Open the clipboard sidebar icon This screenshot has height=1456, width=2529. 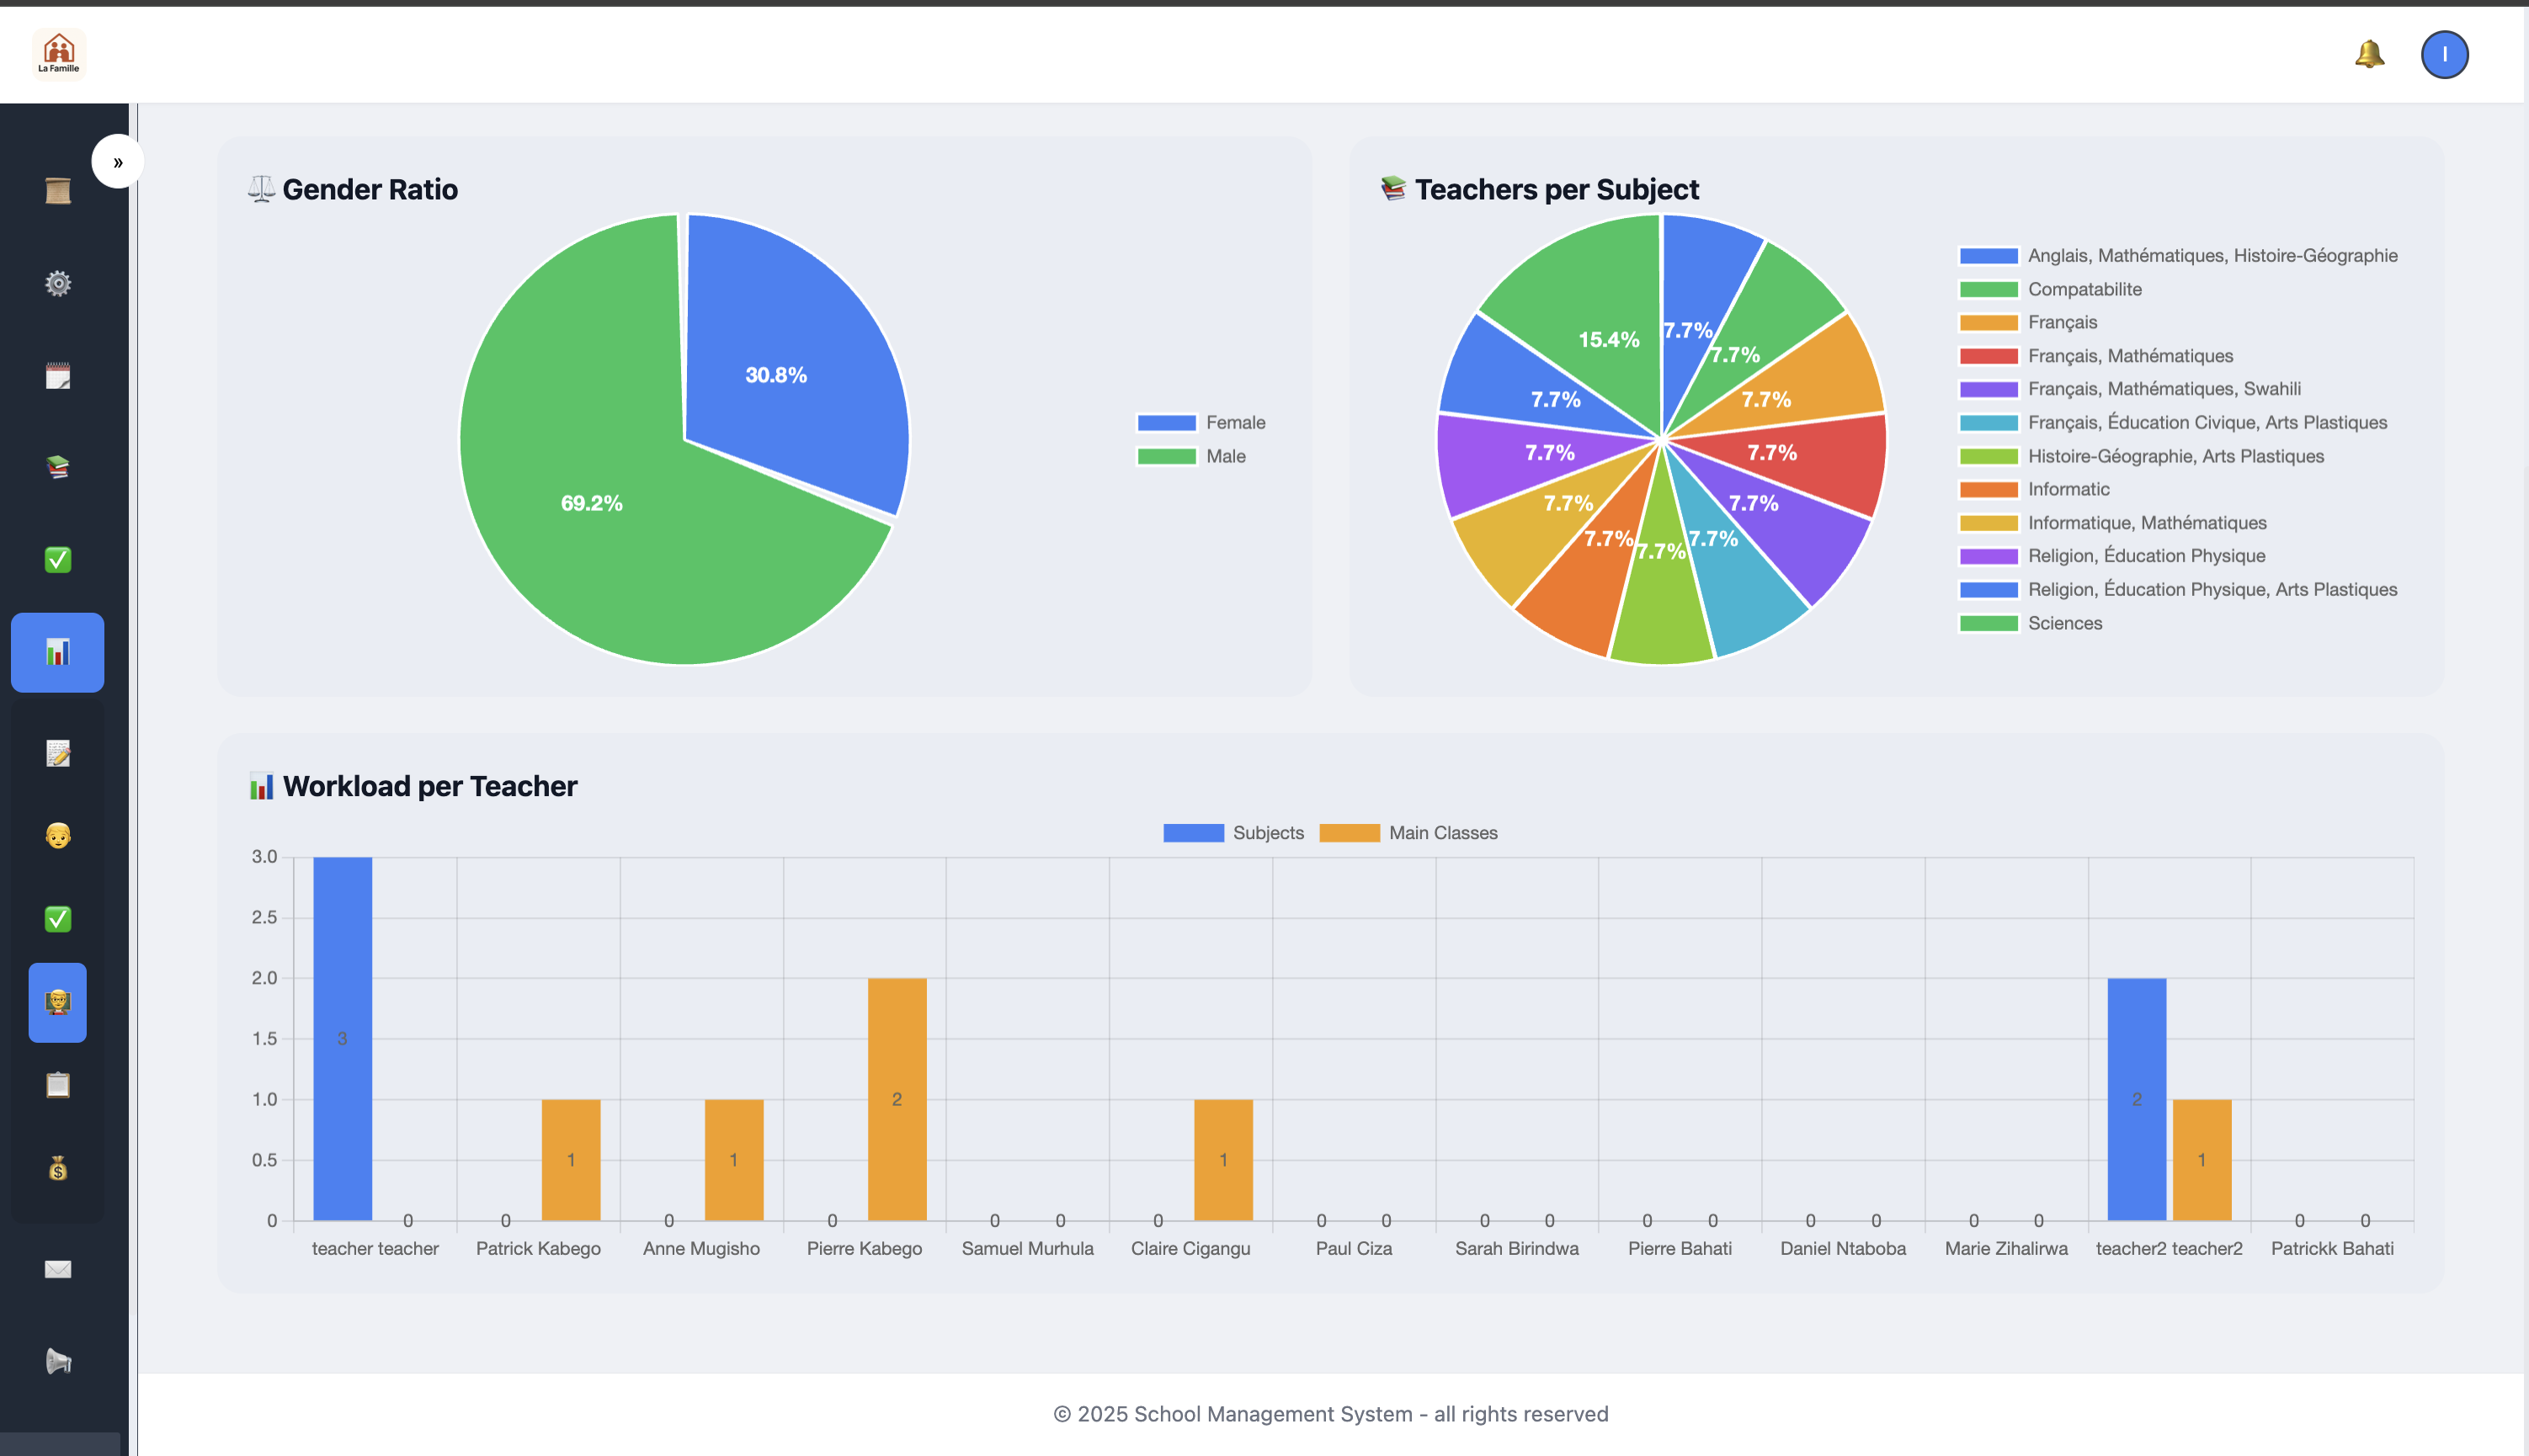click(x=58, y=1085)
